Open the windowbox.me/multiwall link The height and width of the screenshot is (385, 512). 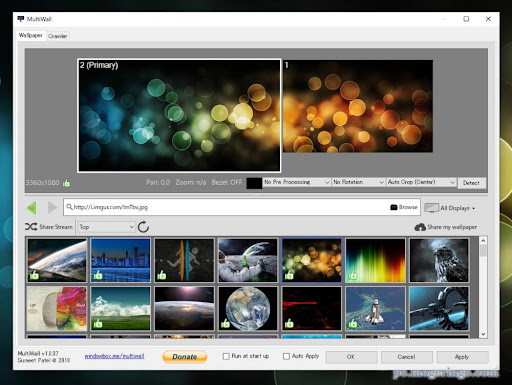pos(114,356)
